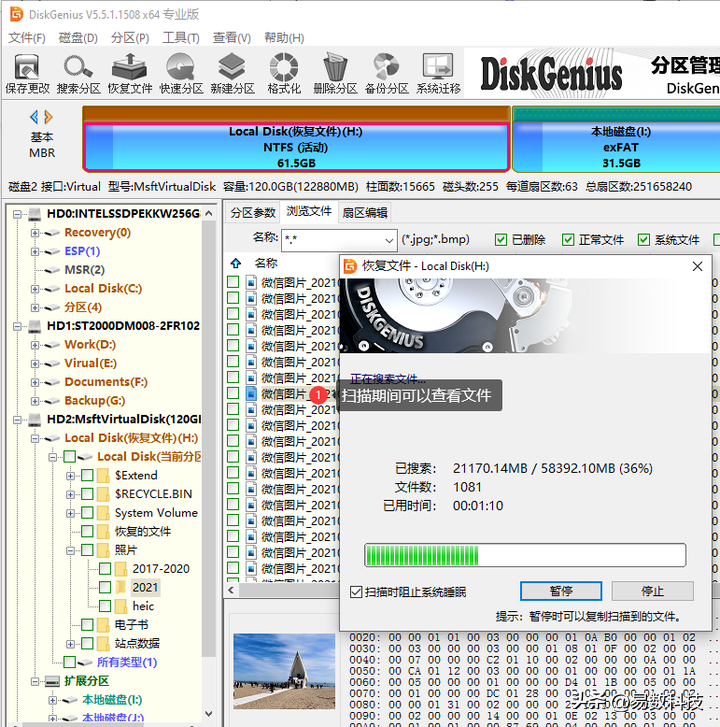
Task: Click the Backup(G:) drive icon
Action: tap(52, 401)
